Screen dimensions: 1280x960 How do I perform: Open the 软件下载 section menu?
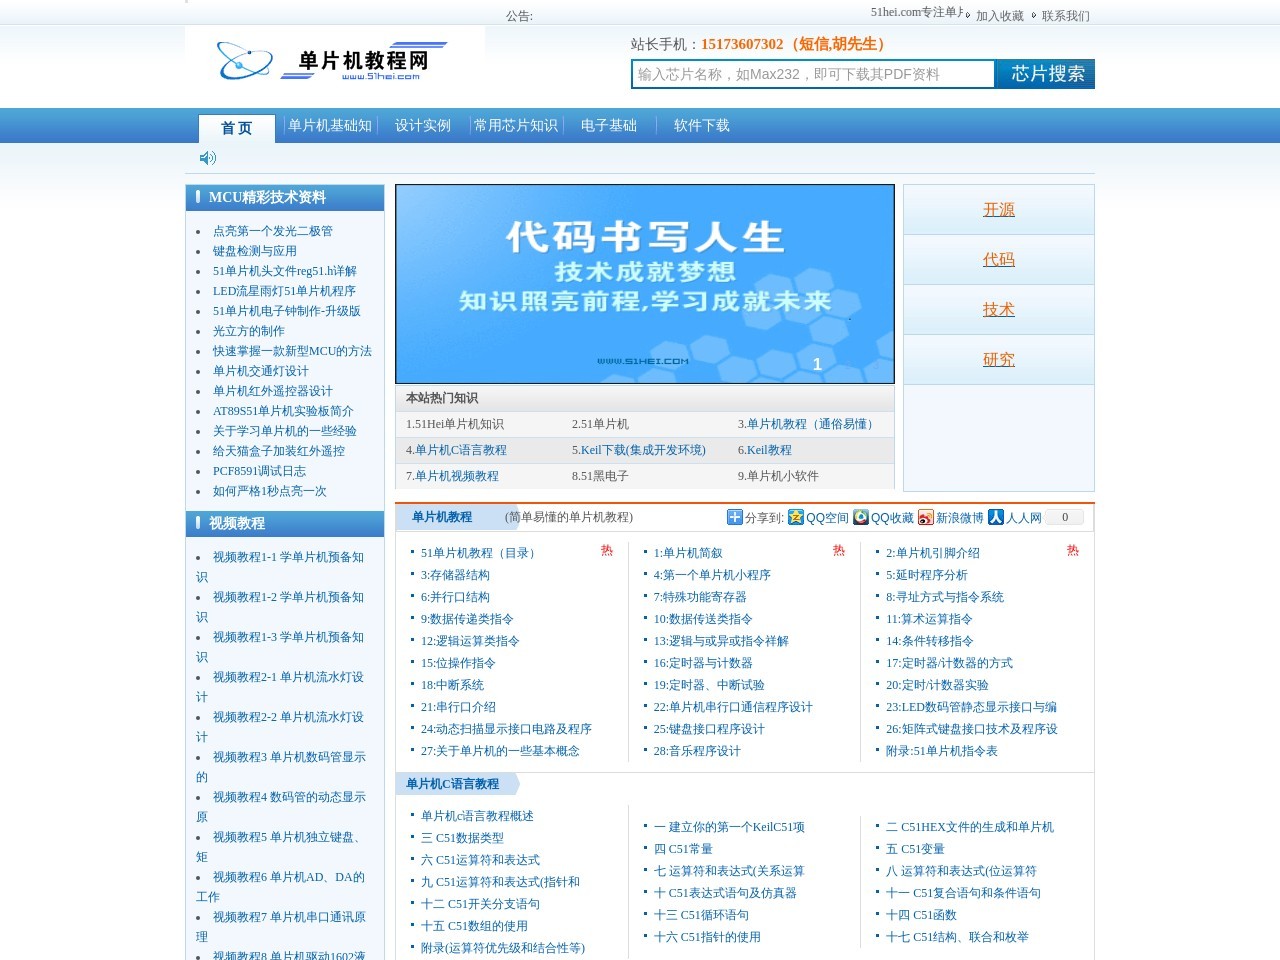click(x=700, y=126)
